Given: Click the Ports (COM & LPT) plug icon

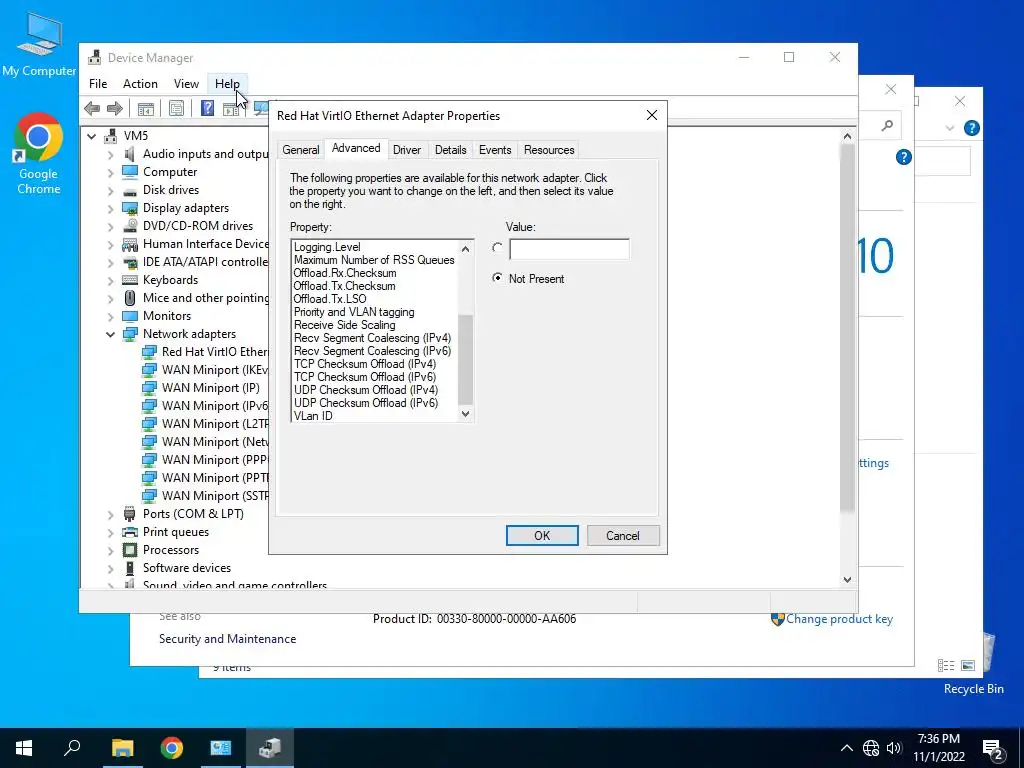Looking at the screenshot, I should (130, 514).
